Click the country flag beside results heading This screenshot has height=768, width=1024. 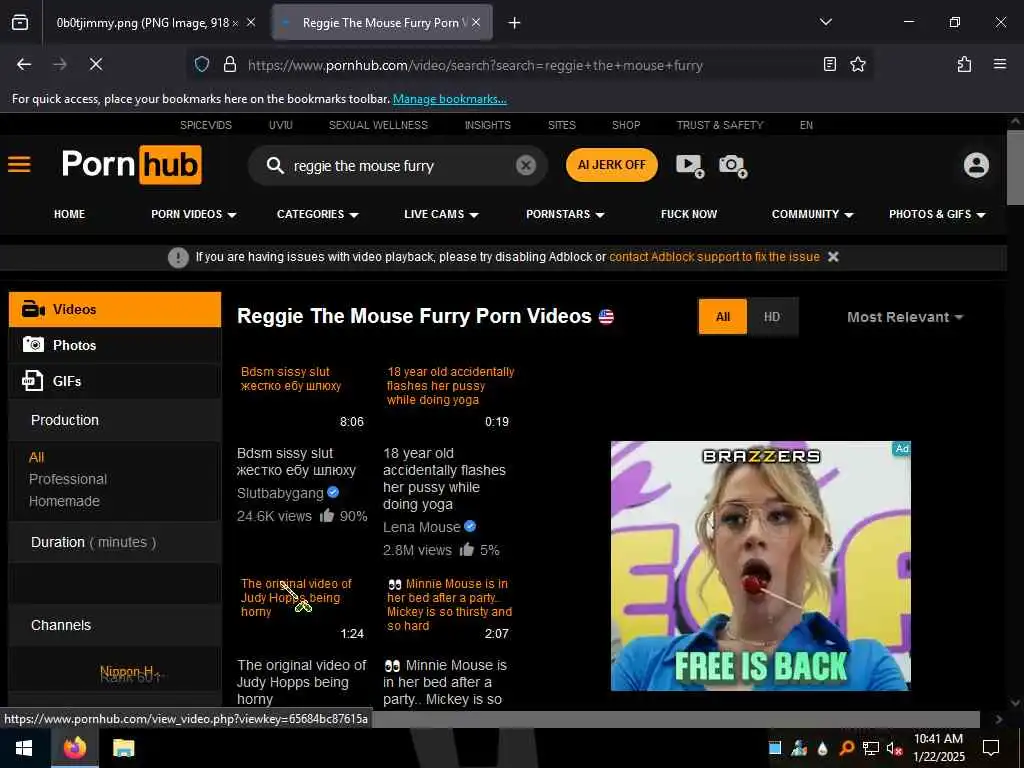606,317
